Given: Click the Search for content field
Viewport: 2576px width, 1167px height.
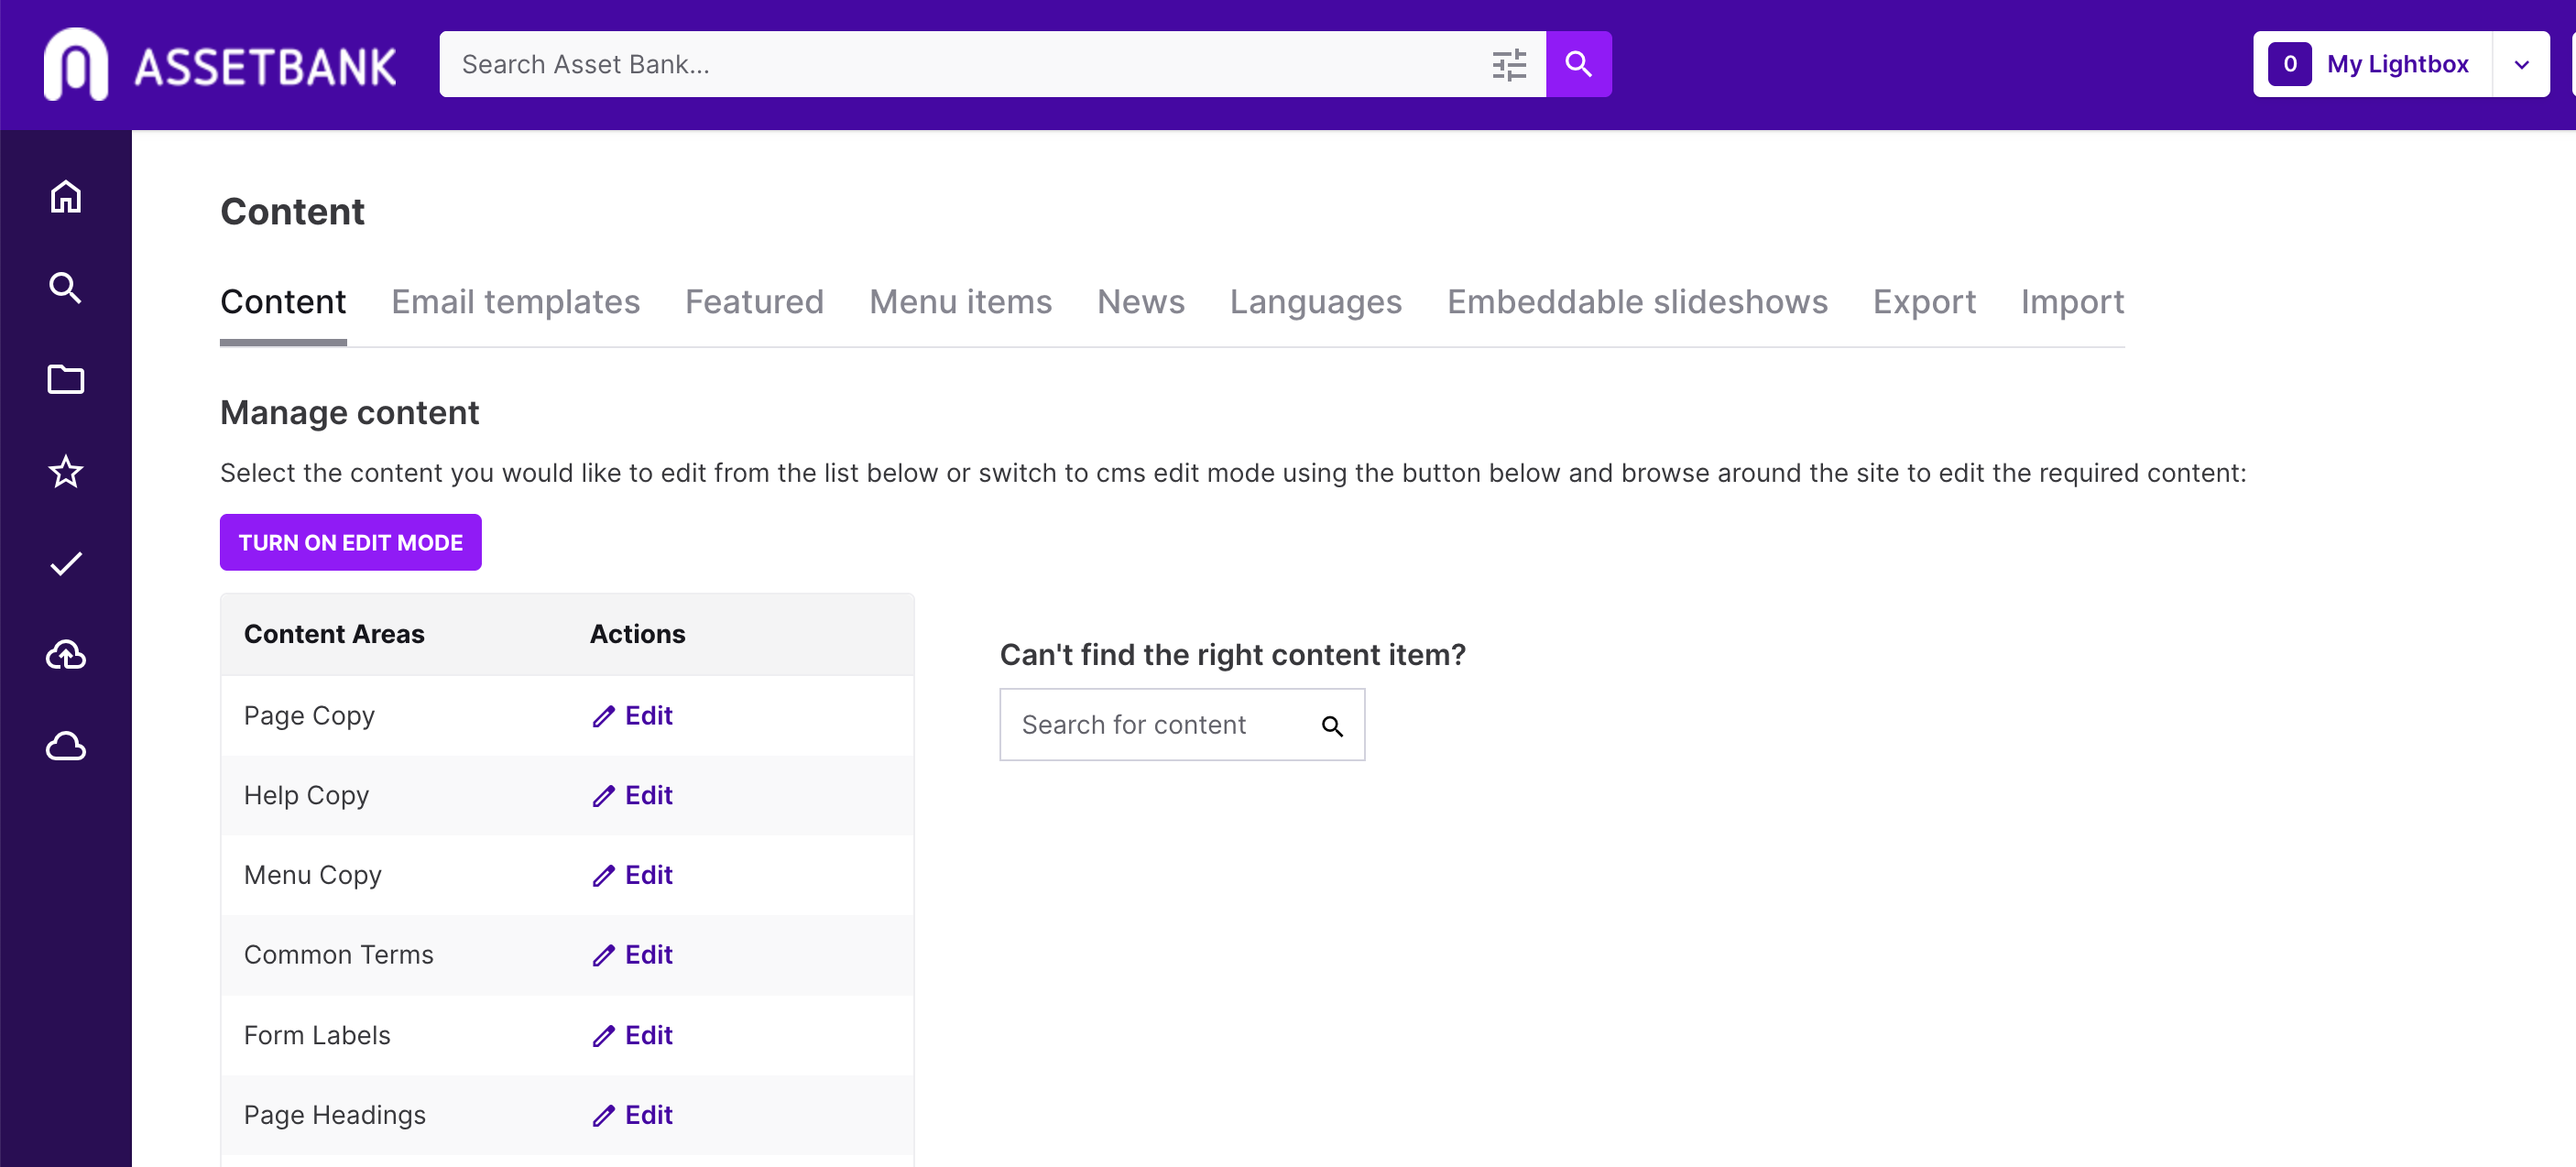Looking at the screenshot, I should tap(1160, 725).
